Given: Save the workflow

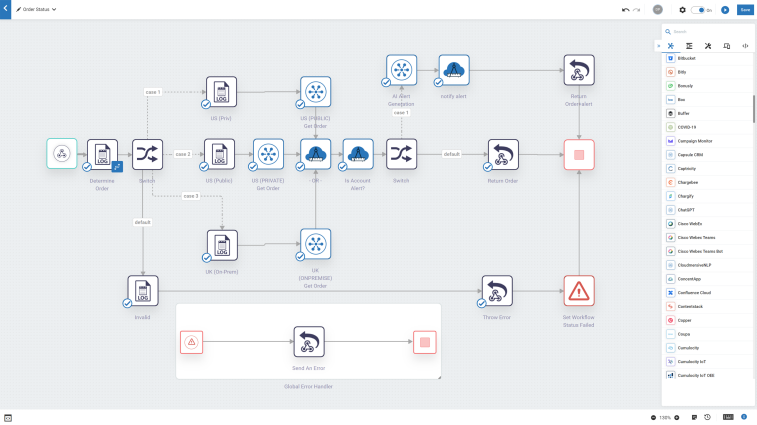Looking at the screenshot, I should point(745,10).
